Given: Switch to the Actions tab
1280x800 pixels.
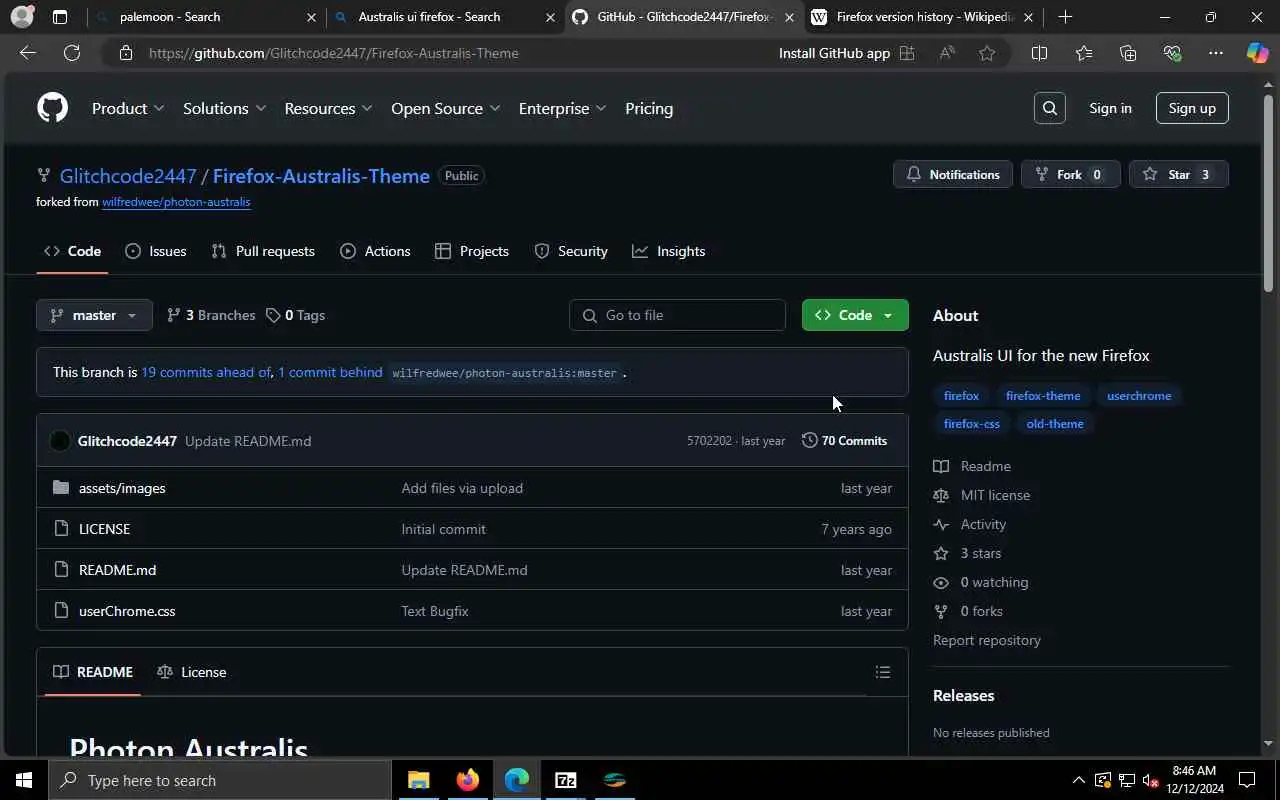Looking at the screenshot, I should [375, 251].
